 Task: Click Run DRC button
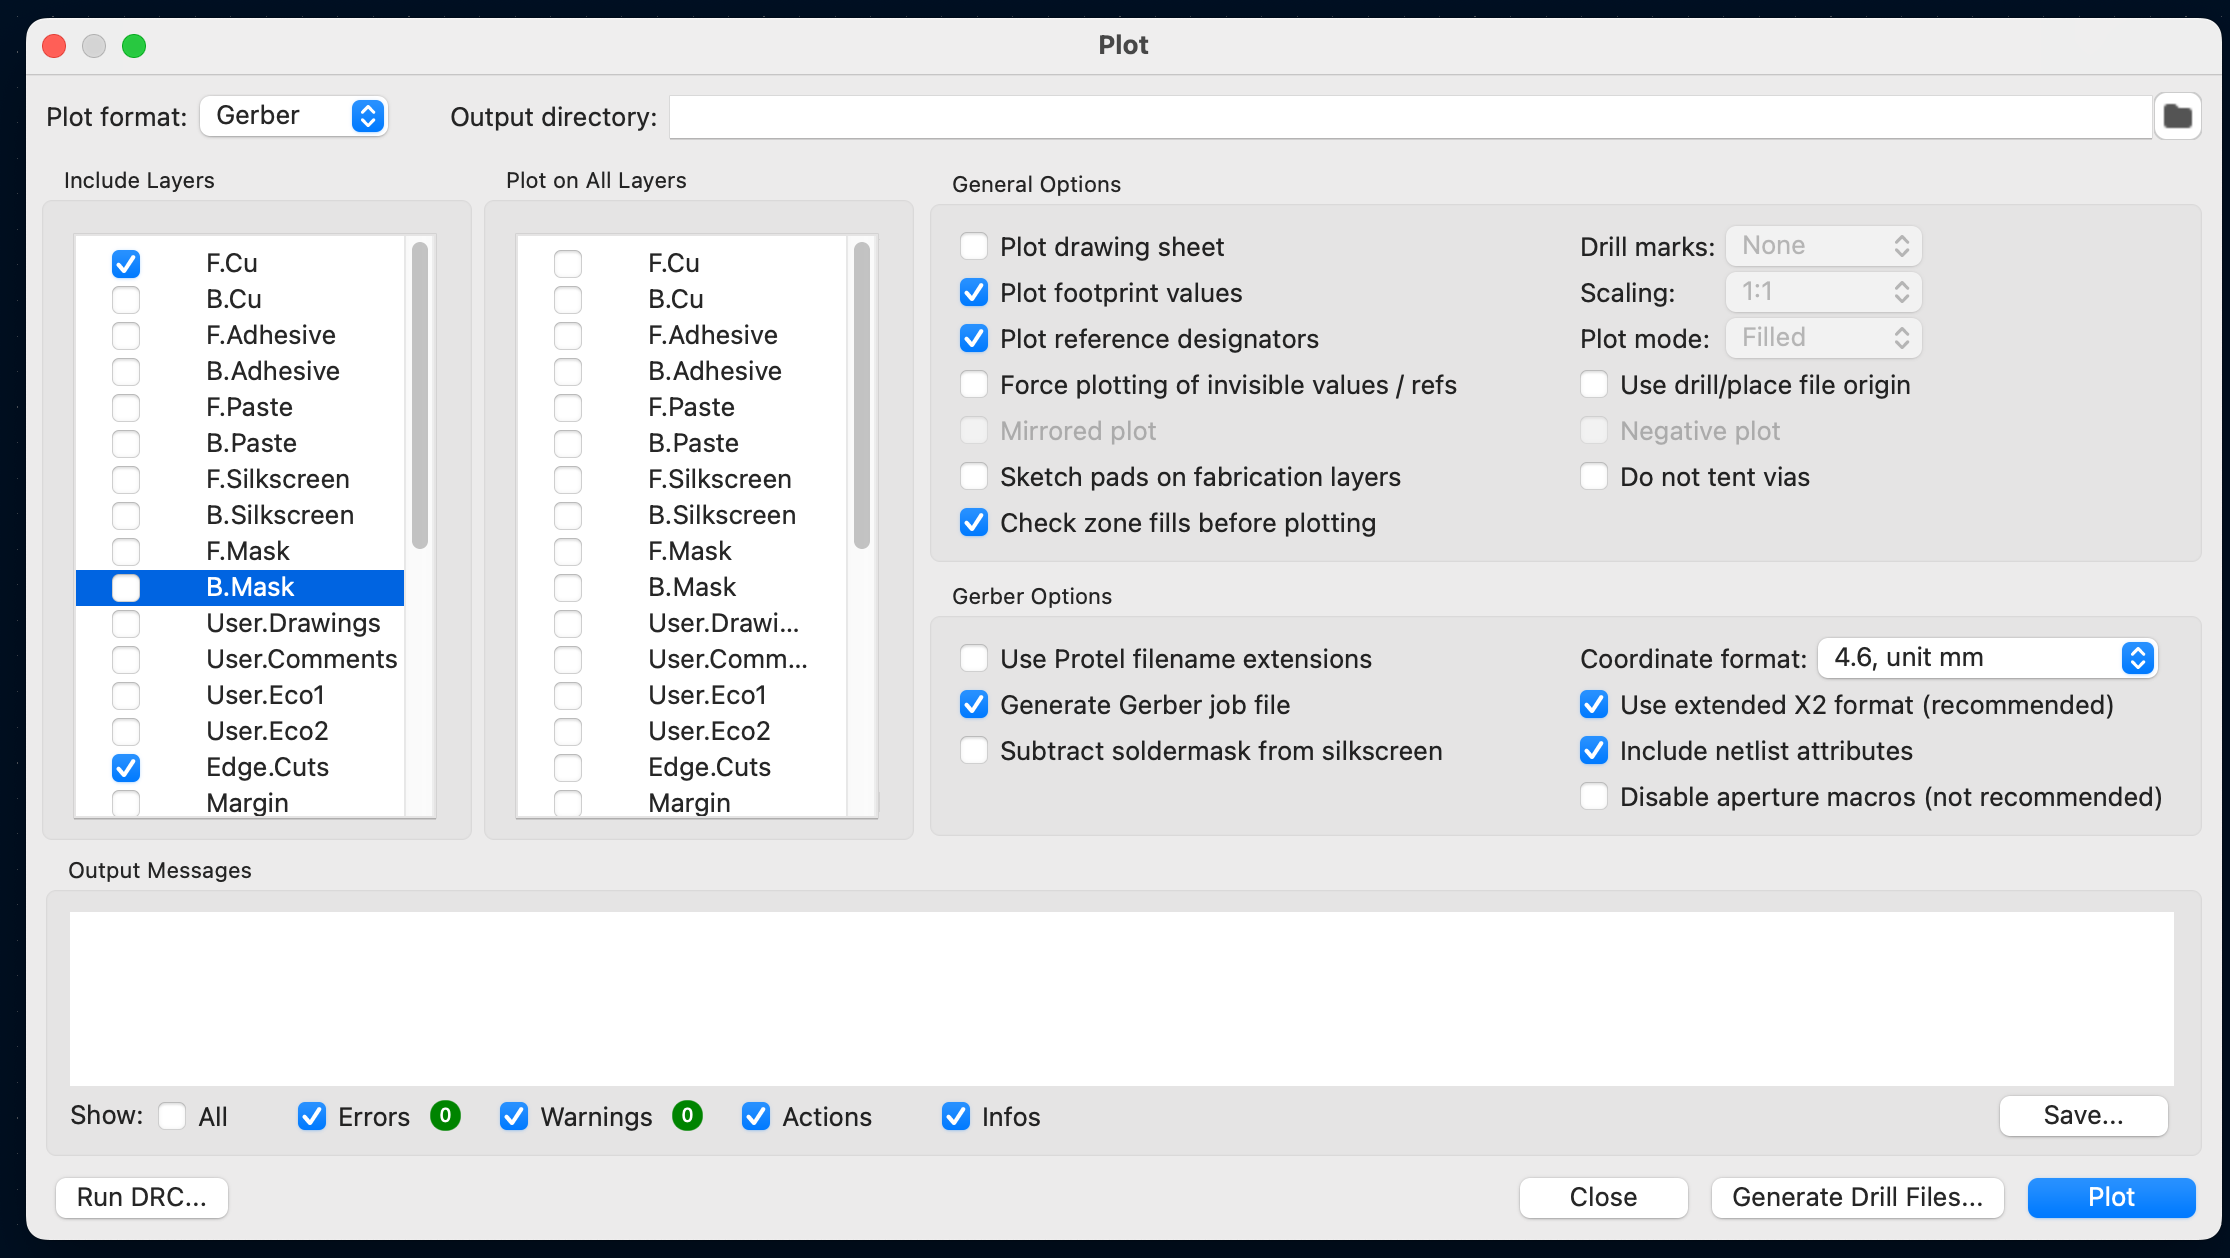142,1197
